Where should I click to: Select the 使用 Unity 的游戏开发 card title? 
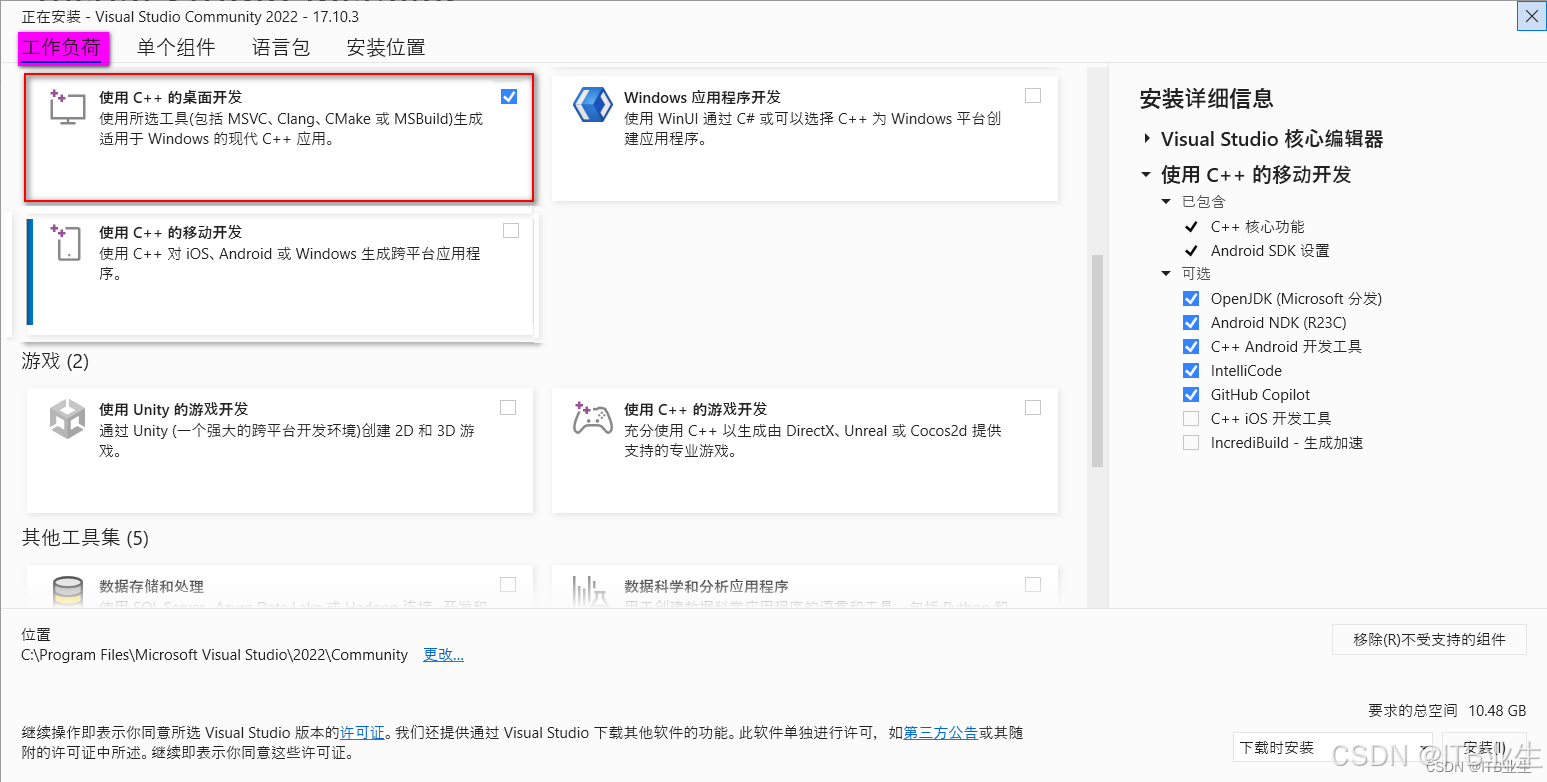pyautogui.click(x=173, y=410)
